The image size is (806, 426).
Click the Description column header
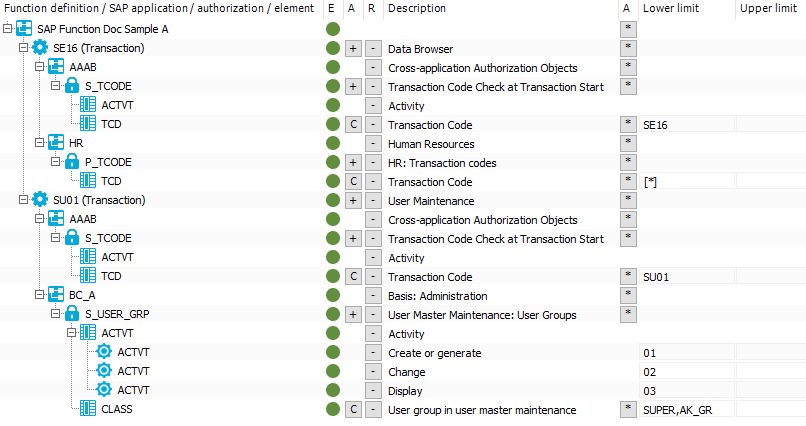pyautogui.click(x=417, y=8)
